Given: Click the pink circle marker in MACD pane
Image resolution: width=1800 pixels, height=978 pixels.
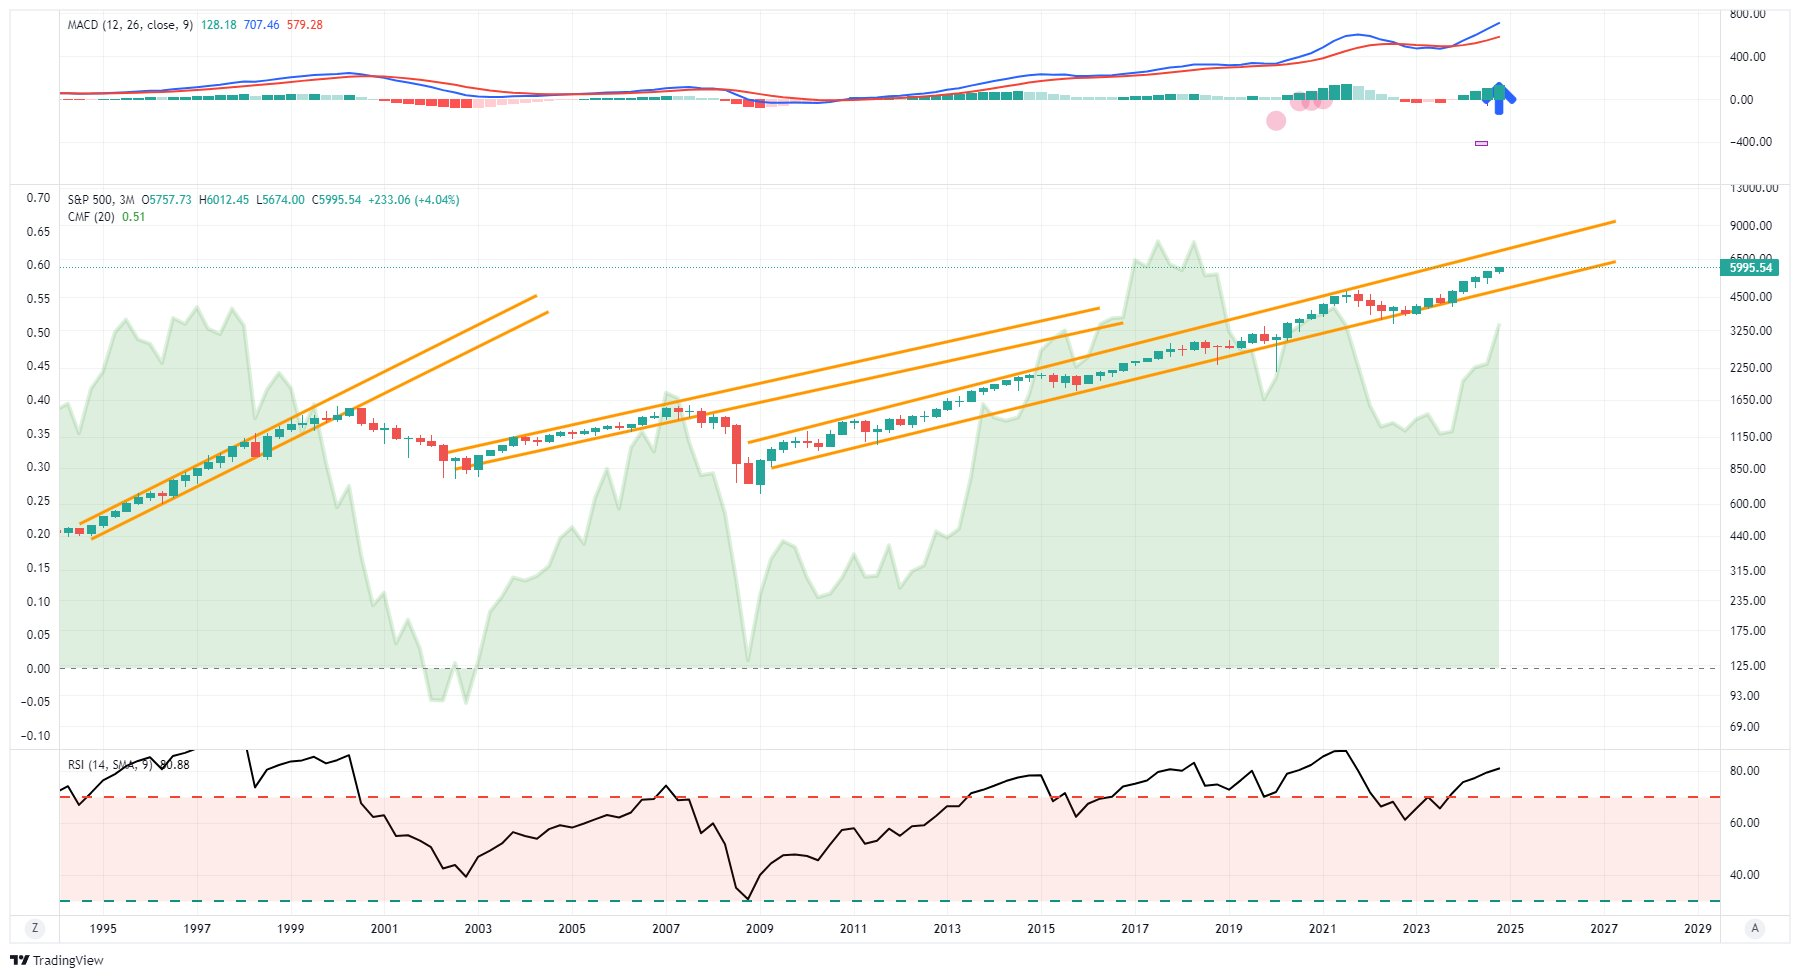Looking at the screenshot, I should click(1276, 121).
